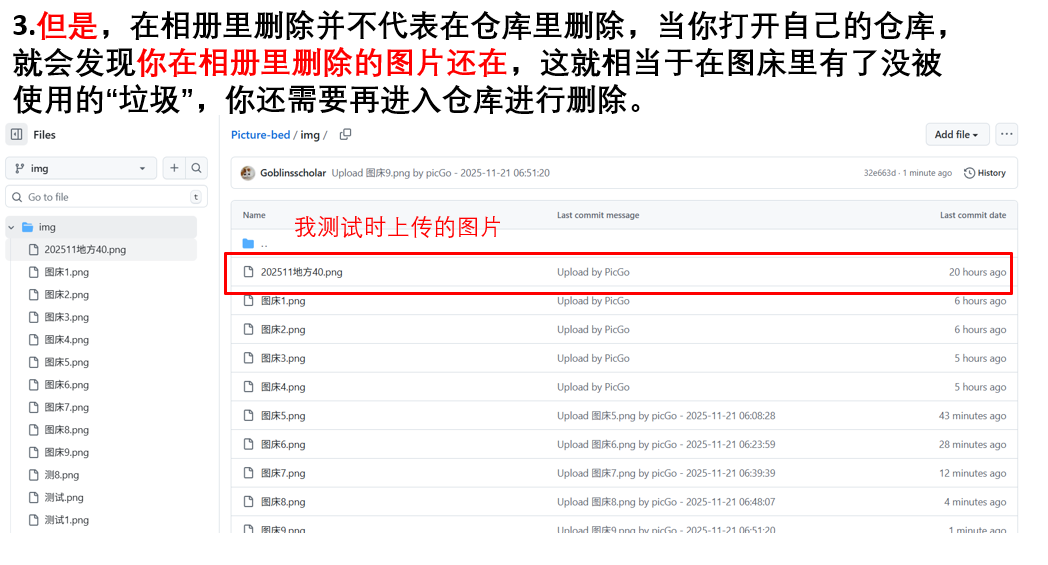Click file icon beside 图床1.png in tree
Screen dimensions: 1048x565
click(33, 272)
